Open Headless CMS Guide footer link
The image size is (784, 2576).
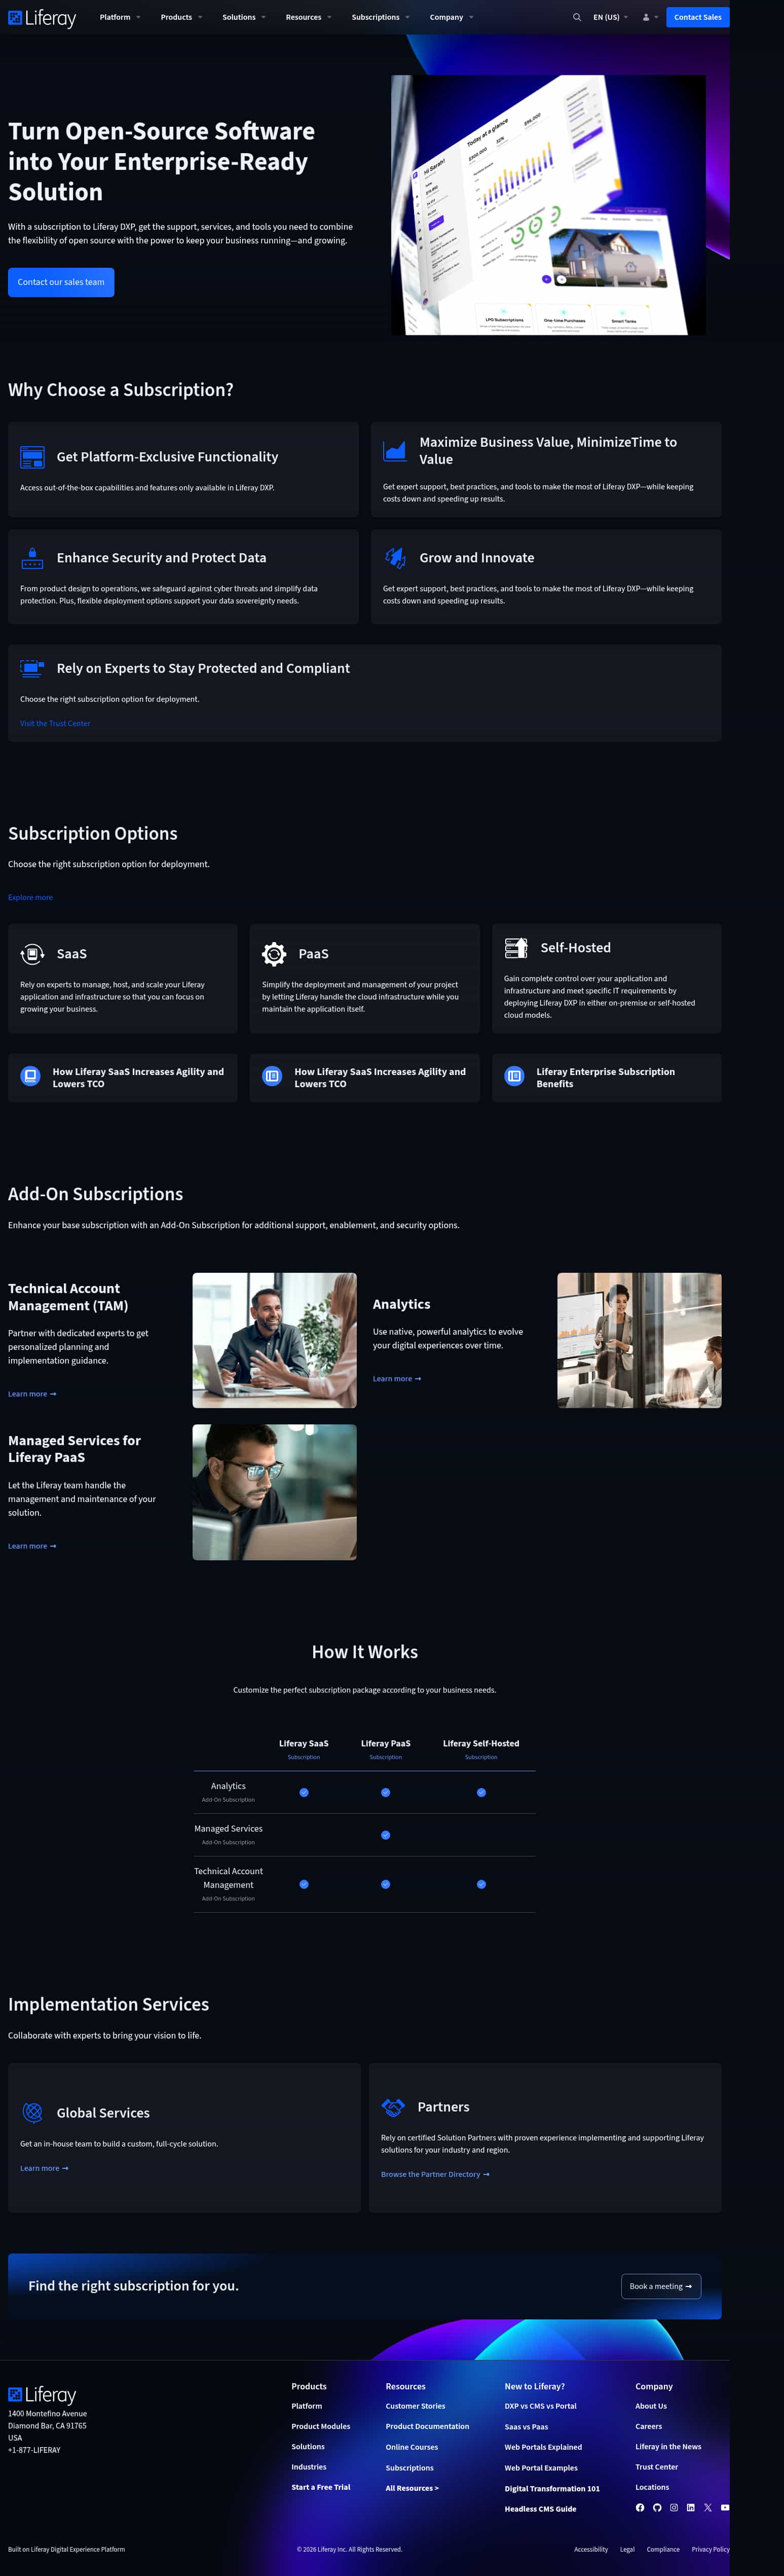(540, 2509)
